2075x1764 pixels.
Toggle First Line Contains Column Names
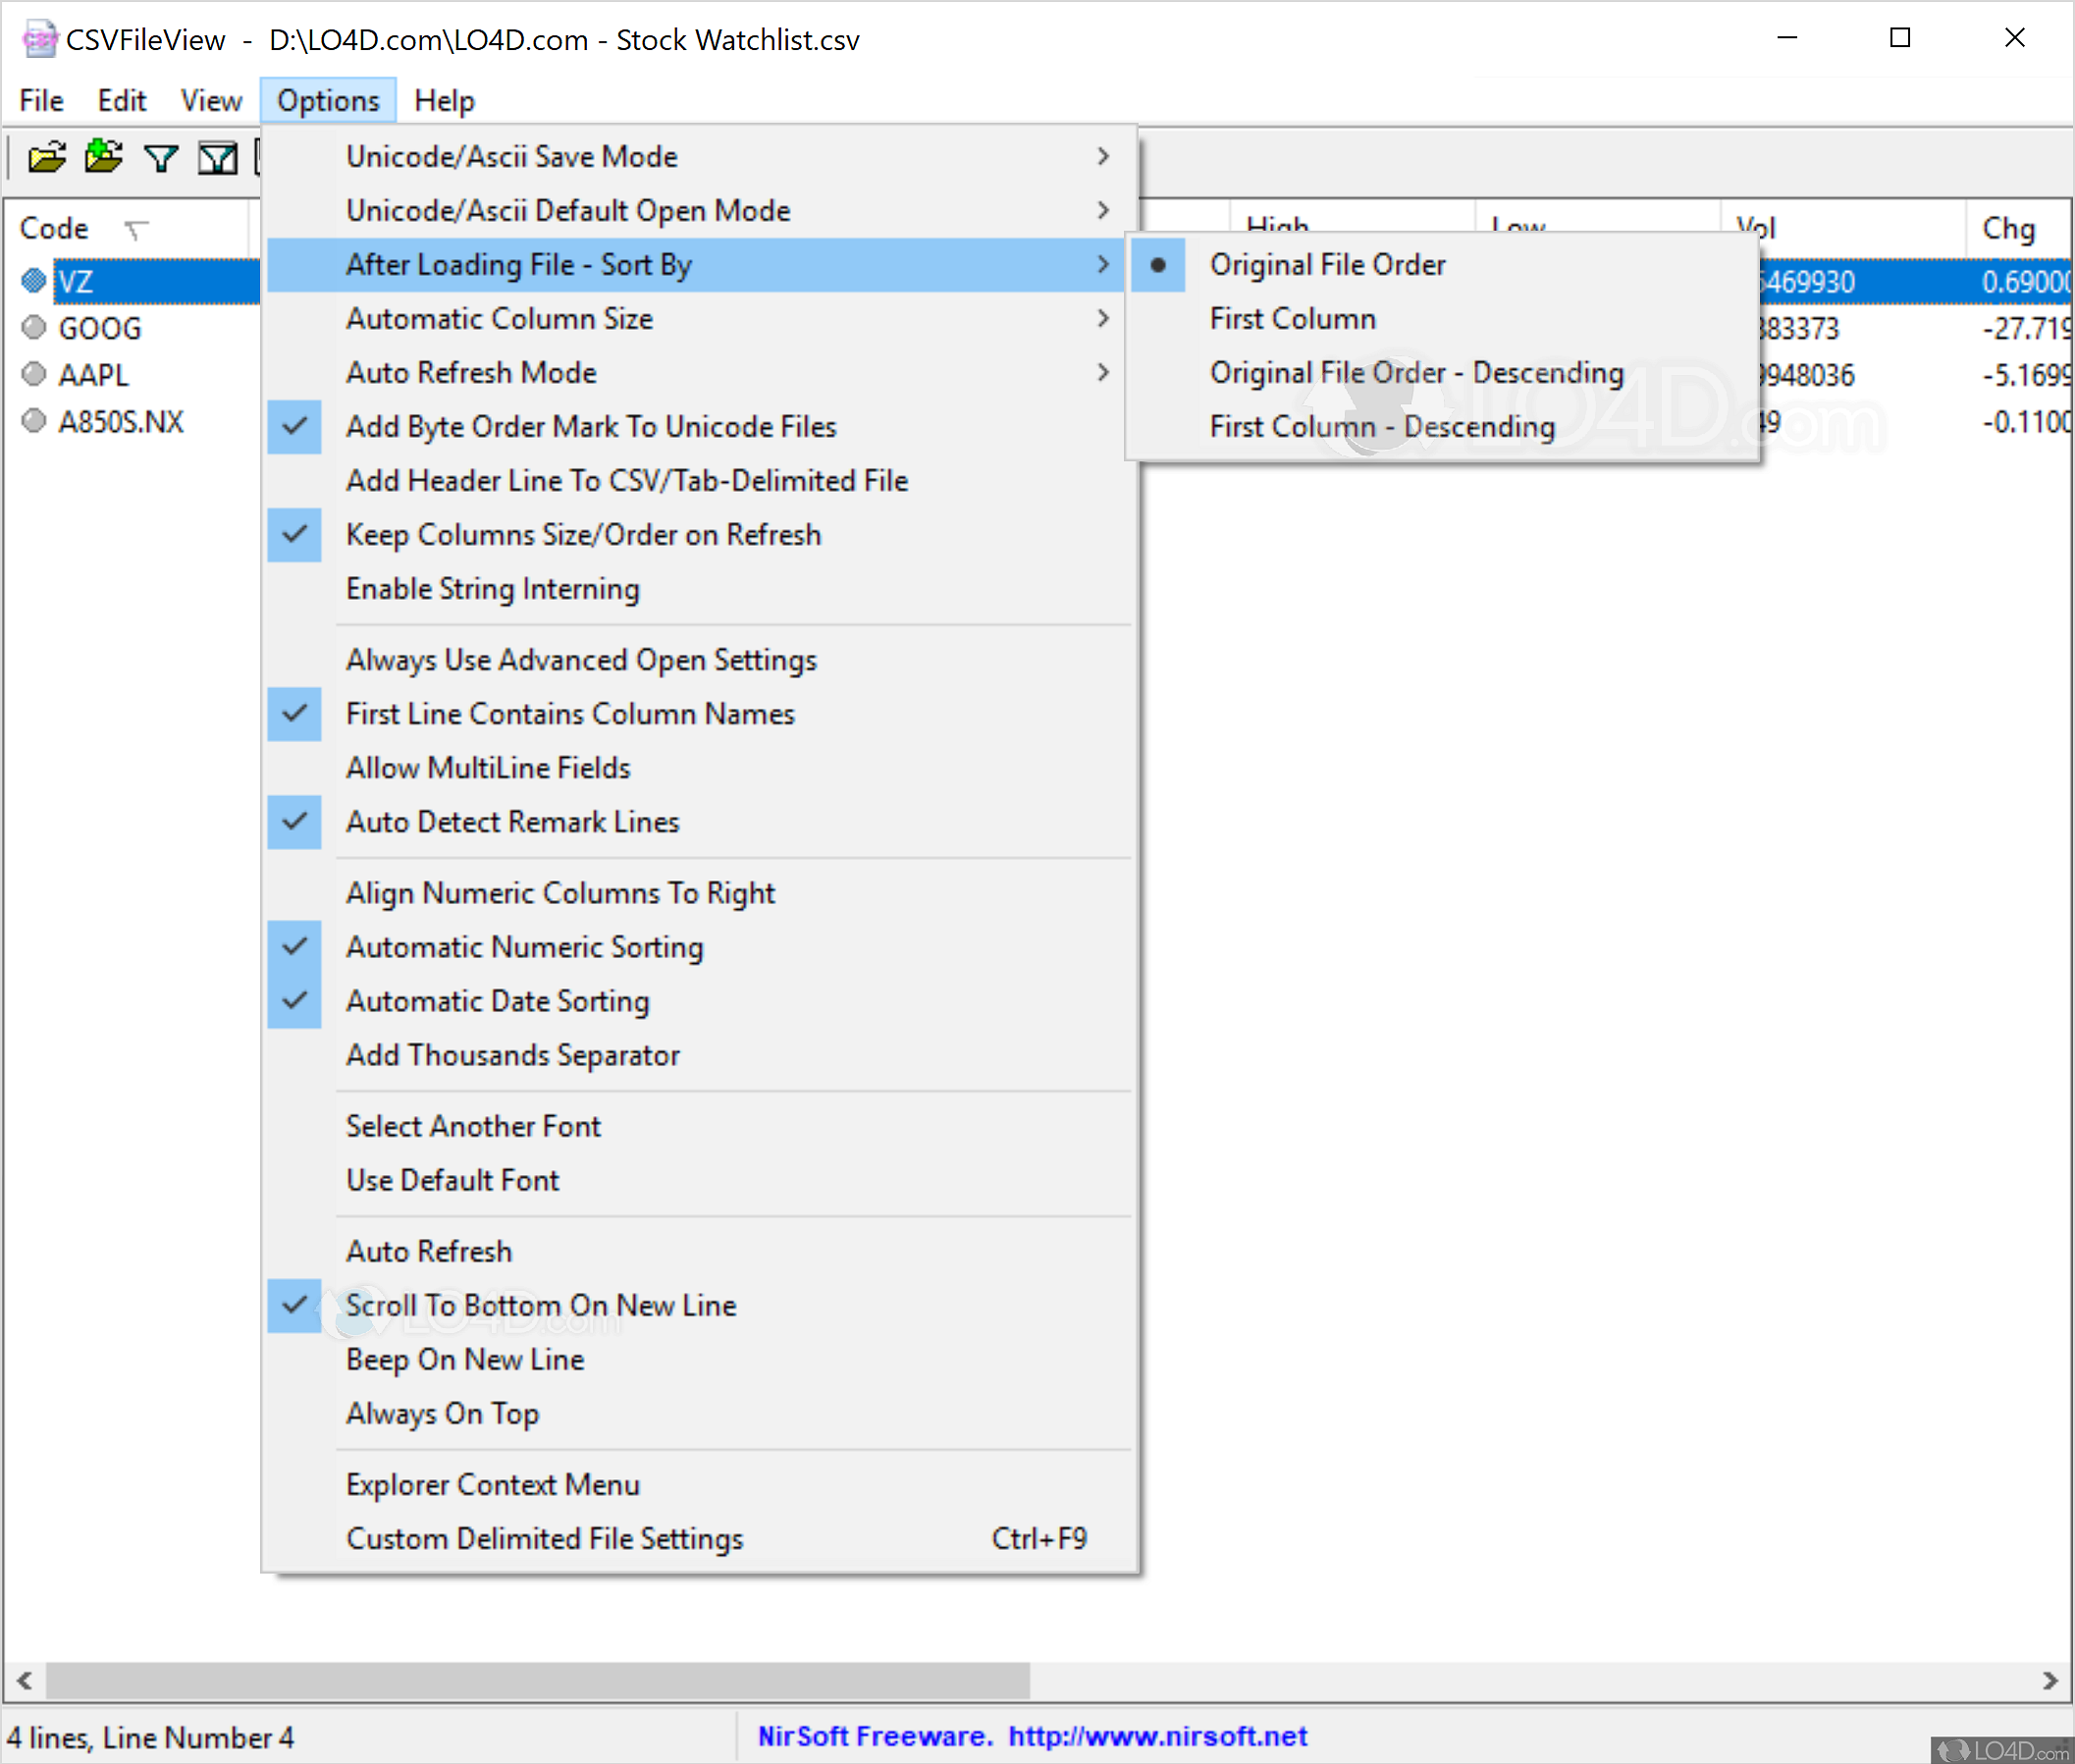[701, 714]
